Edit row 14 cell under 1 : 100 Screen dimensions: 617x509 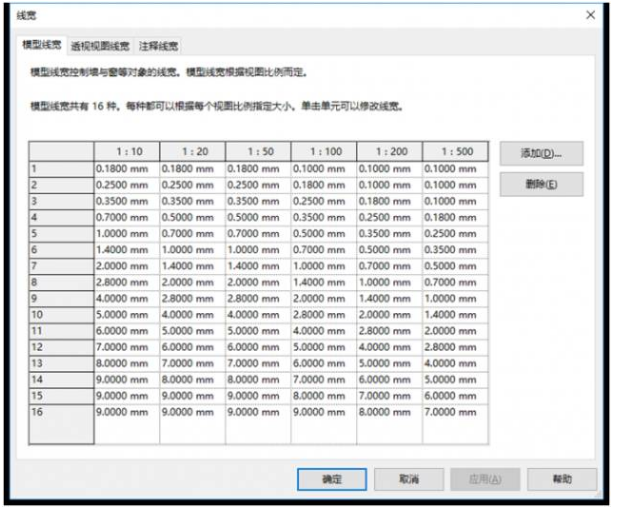pyautogui.click(x=324, y=380)
